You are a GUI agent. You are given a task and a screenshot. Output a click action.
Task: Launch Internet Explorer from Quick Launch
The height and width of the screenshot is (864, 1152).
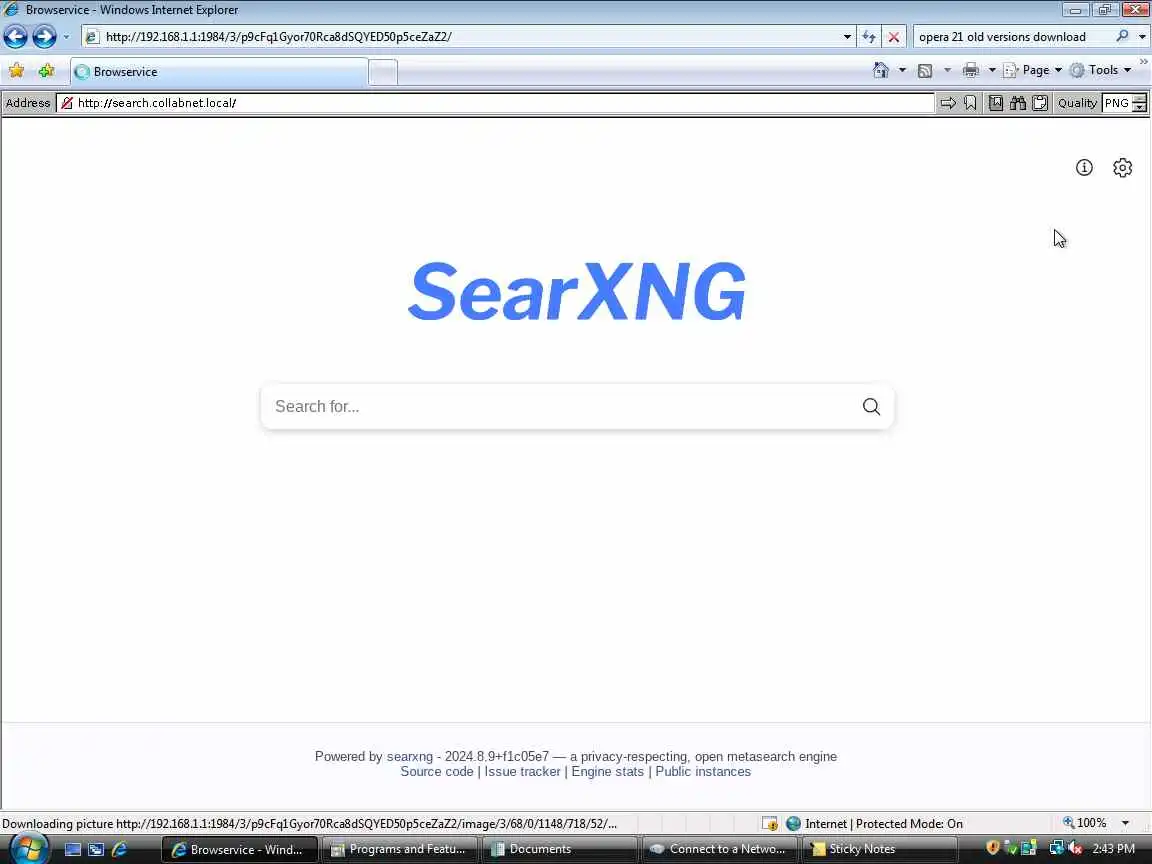(118, 849)
